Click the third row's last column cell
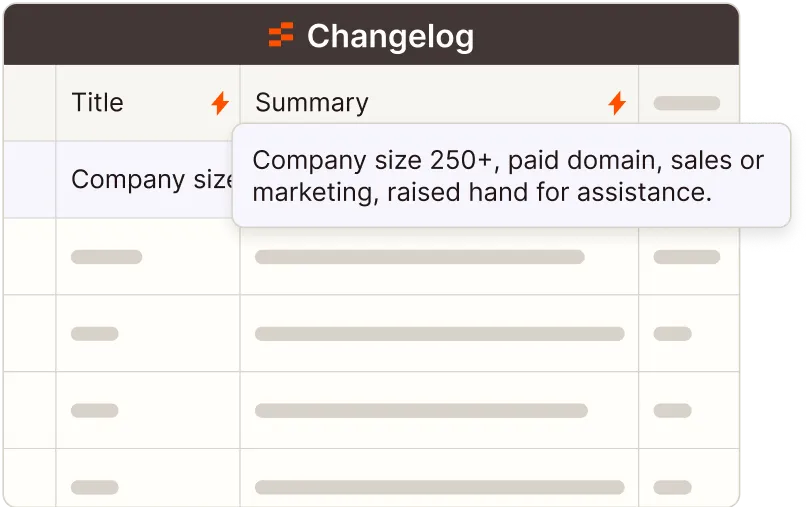The image size is (806, 507). click(x=687, y=334)
